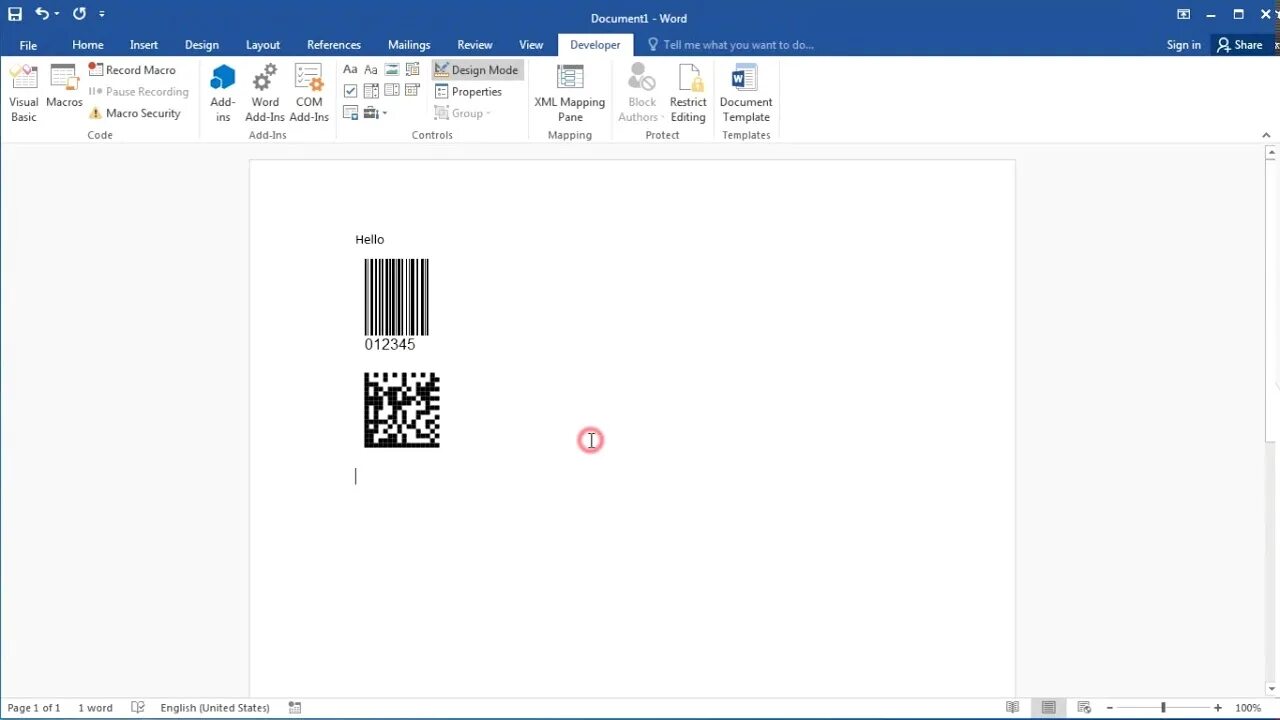Viewport: 1280px width, 720px height.
Task: Select the Developer tab
Action: click(x=595, y=45)
